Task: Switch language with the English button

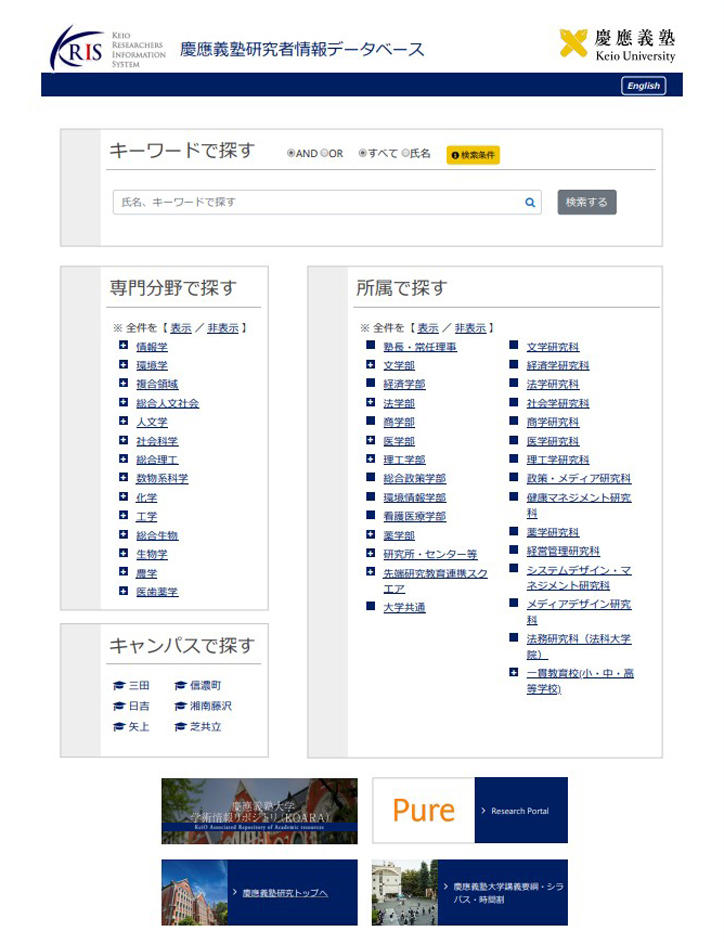Action: tap(643, 86)
